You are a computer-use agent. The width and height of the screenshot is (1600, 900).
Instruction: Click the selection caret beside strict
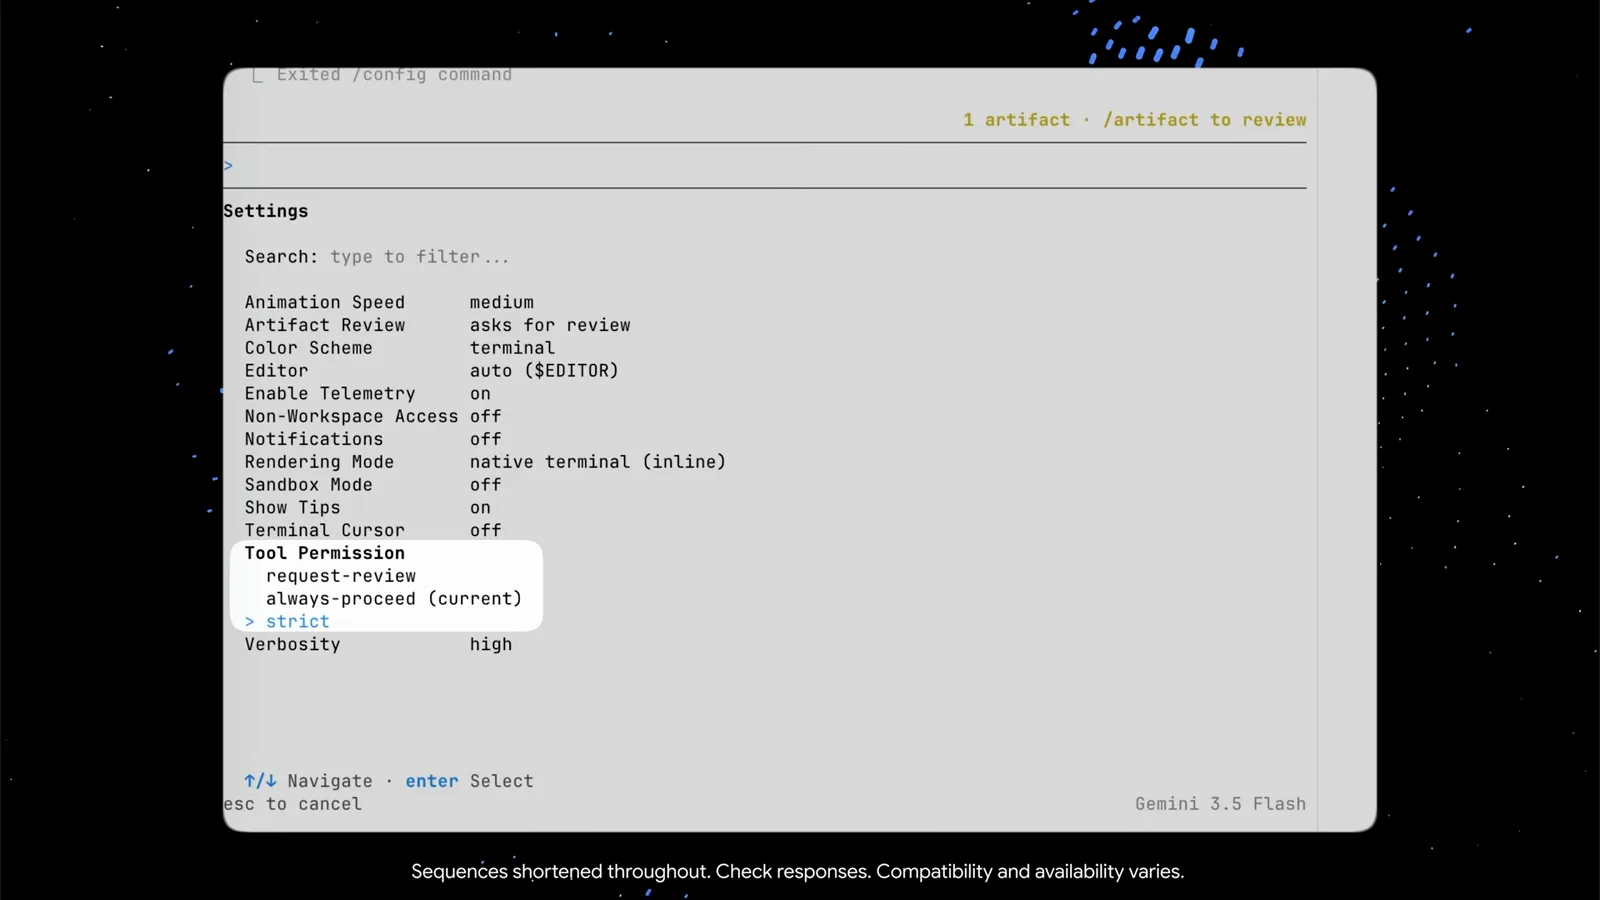click(x=250, y=622)
